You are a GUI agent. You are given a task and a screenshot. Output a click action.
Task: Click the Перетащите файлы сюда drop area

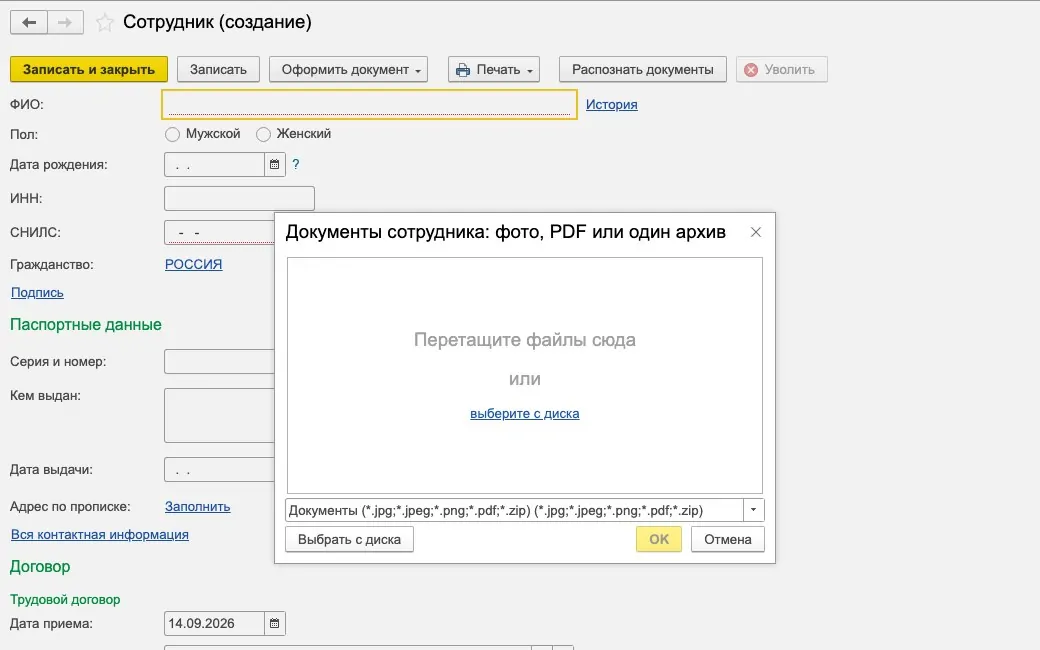(x=525, y=375)
